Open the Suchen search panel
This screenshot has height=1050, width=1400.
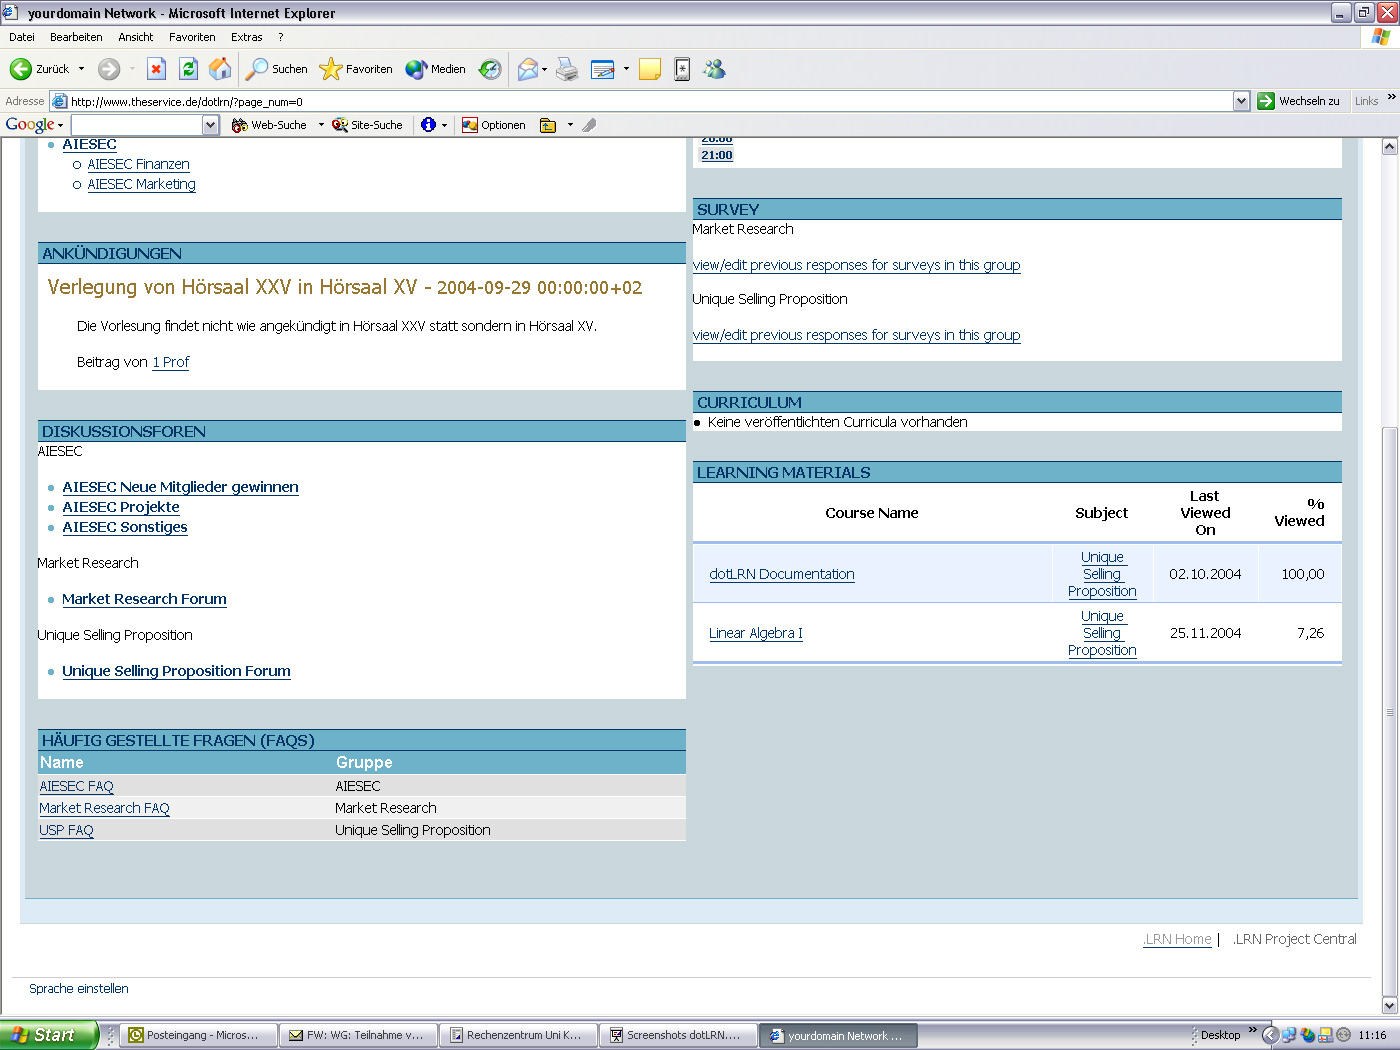276,69
